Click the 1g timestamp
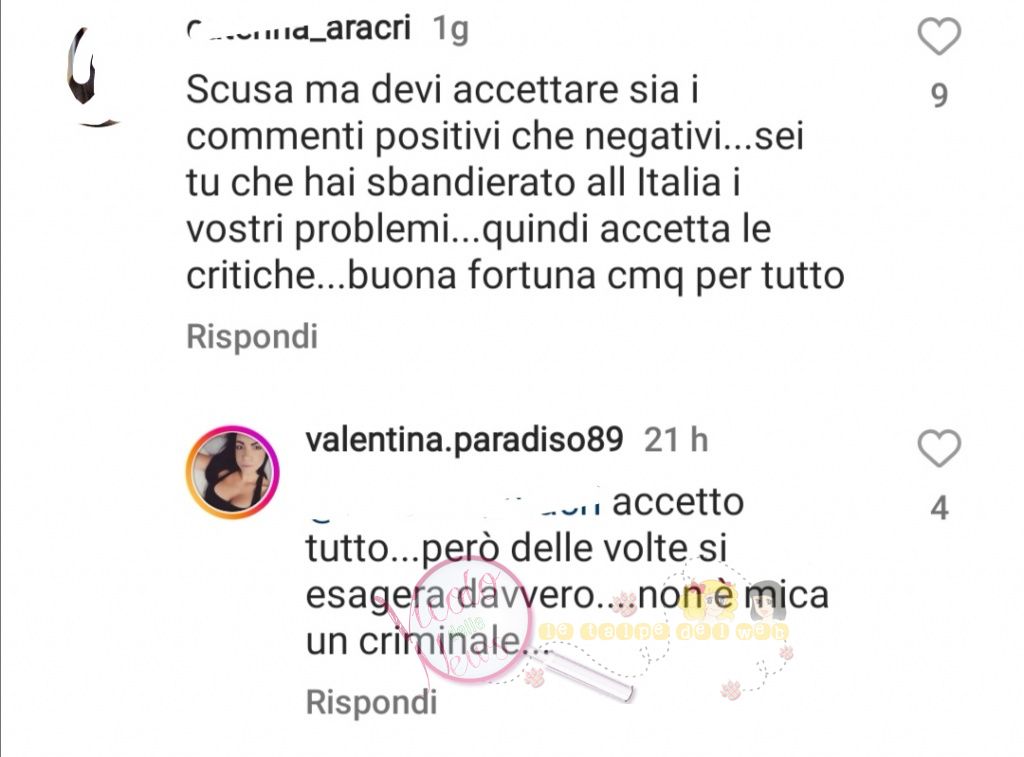The image size is (1024, 757). tap(451, 30)
